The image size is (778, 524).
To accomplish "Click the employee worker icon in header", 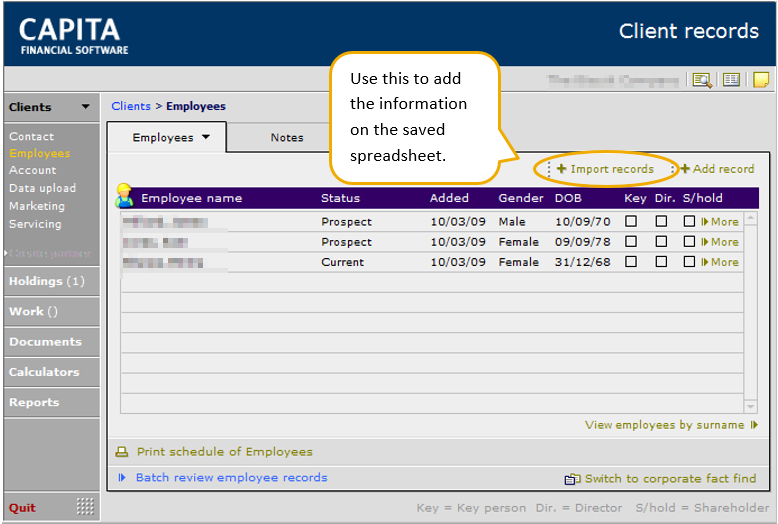I will [124, 195].
